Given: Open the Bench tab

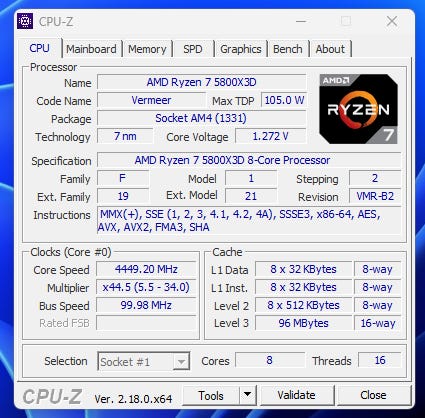Looking at the screenshot, I should 288,49.
